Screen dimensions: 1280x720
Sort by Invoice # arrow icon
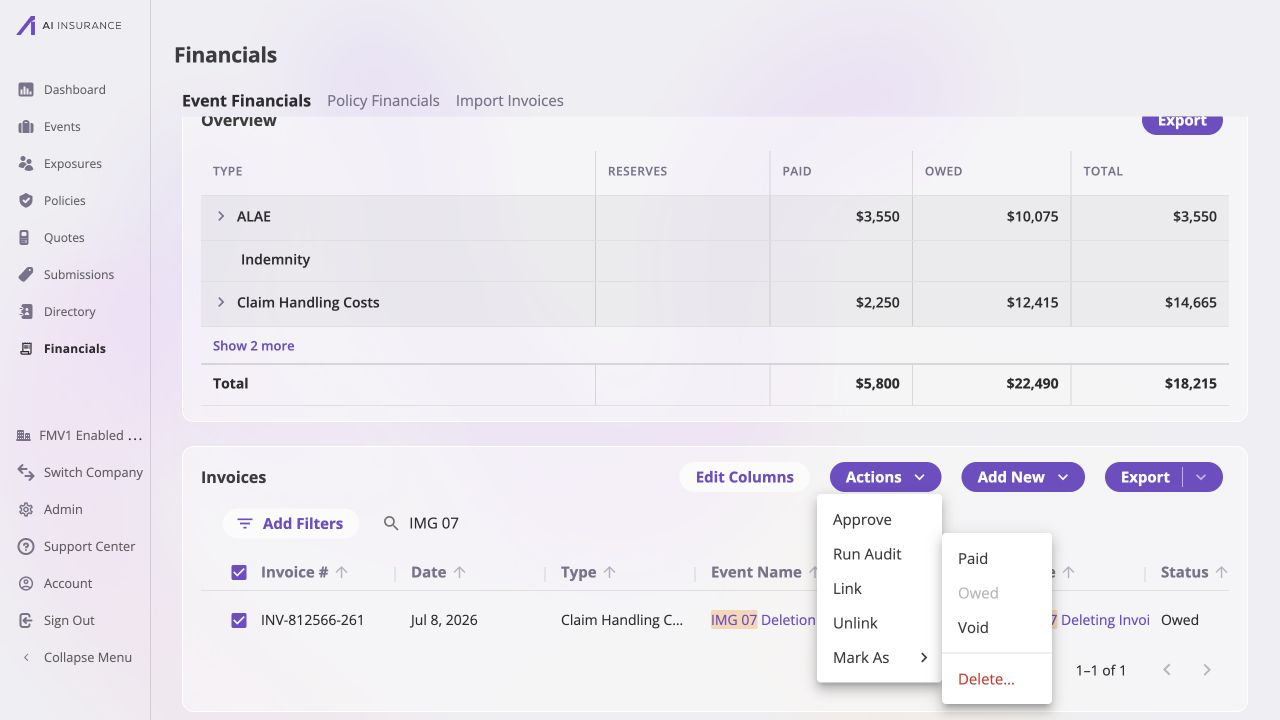[x=342, y=572]
